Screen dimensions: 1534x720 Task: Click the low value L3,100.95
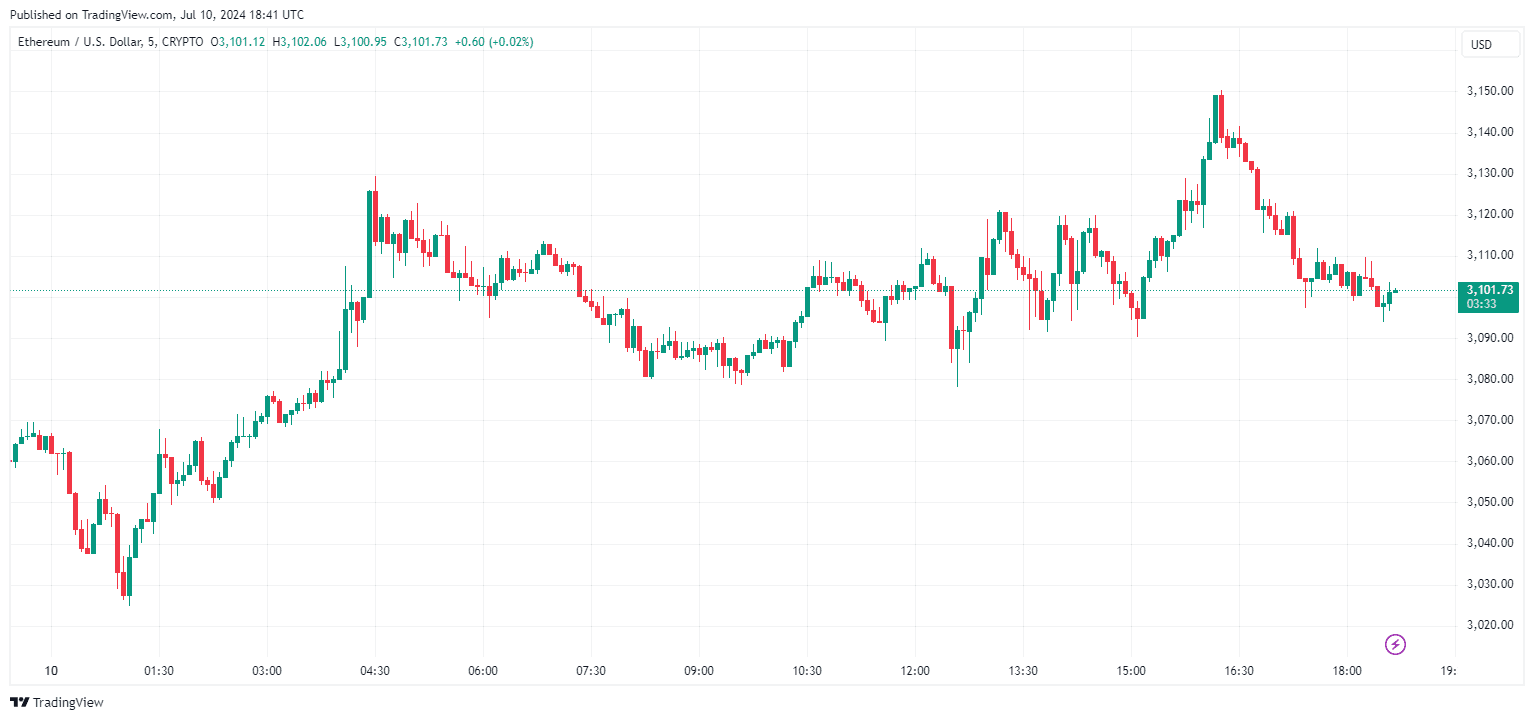360,42
